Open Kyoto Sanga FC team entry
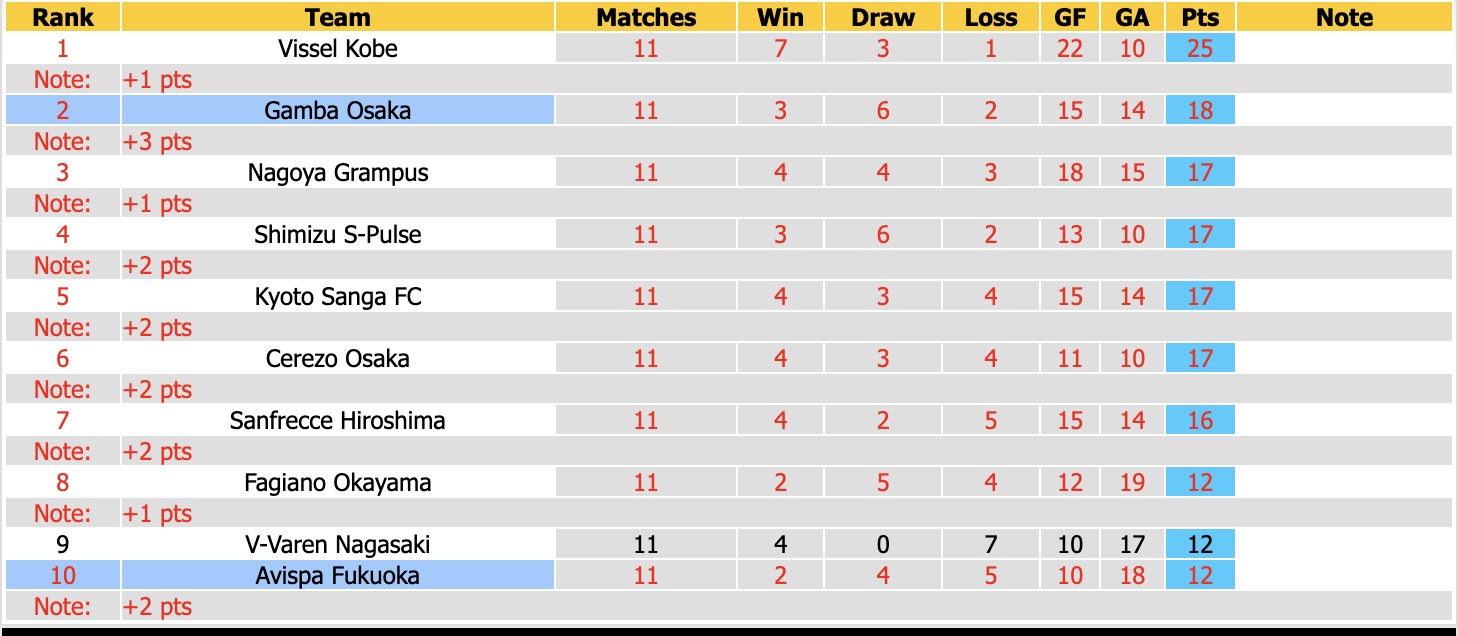 click(x=338, y=296)
